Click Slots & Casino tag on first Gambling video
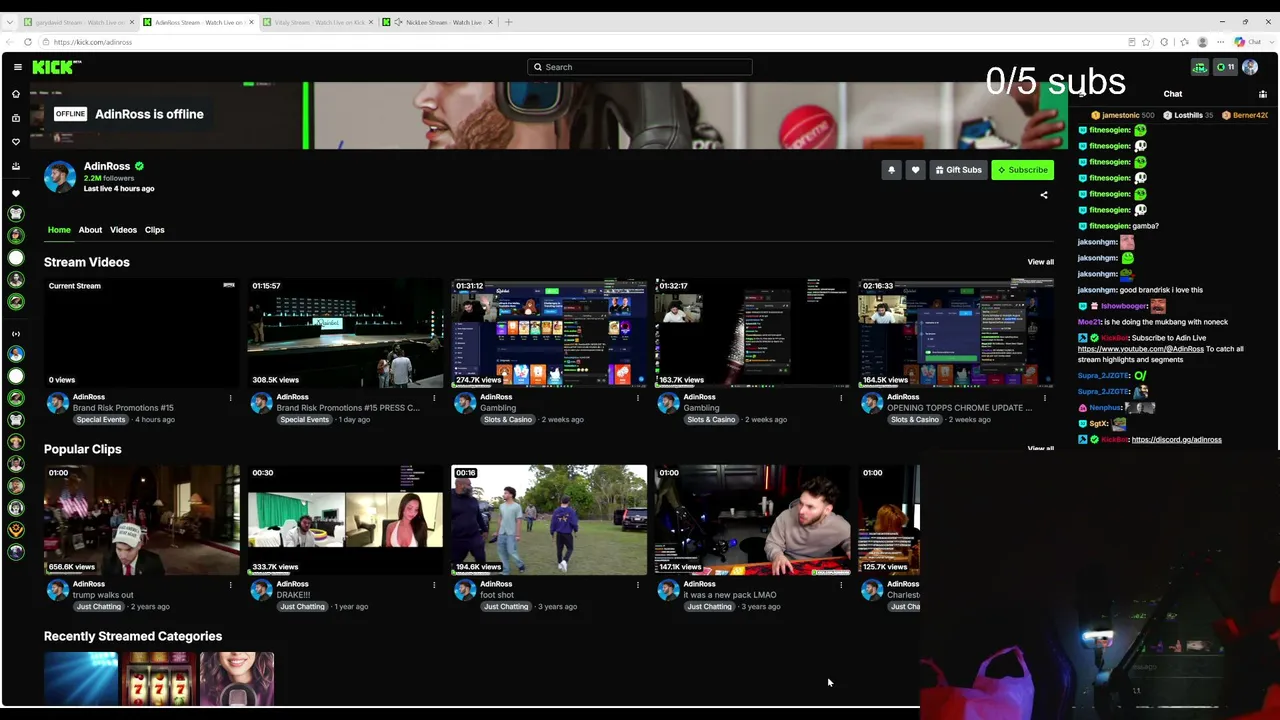 (507, 420)
